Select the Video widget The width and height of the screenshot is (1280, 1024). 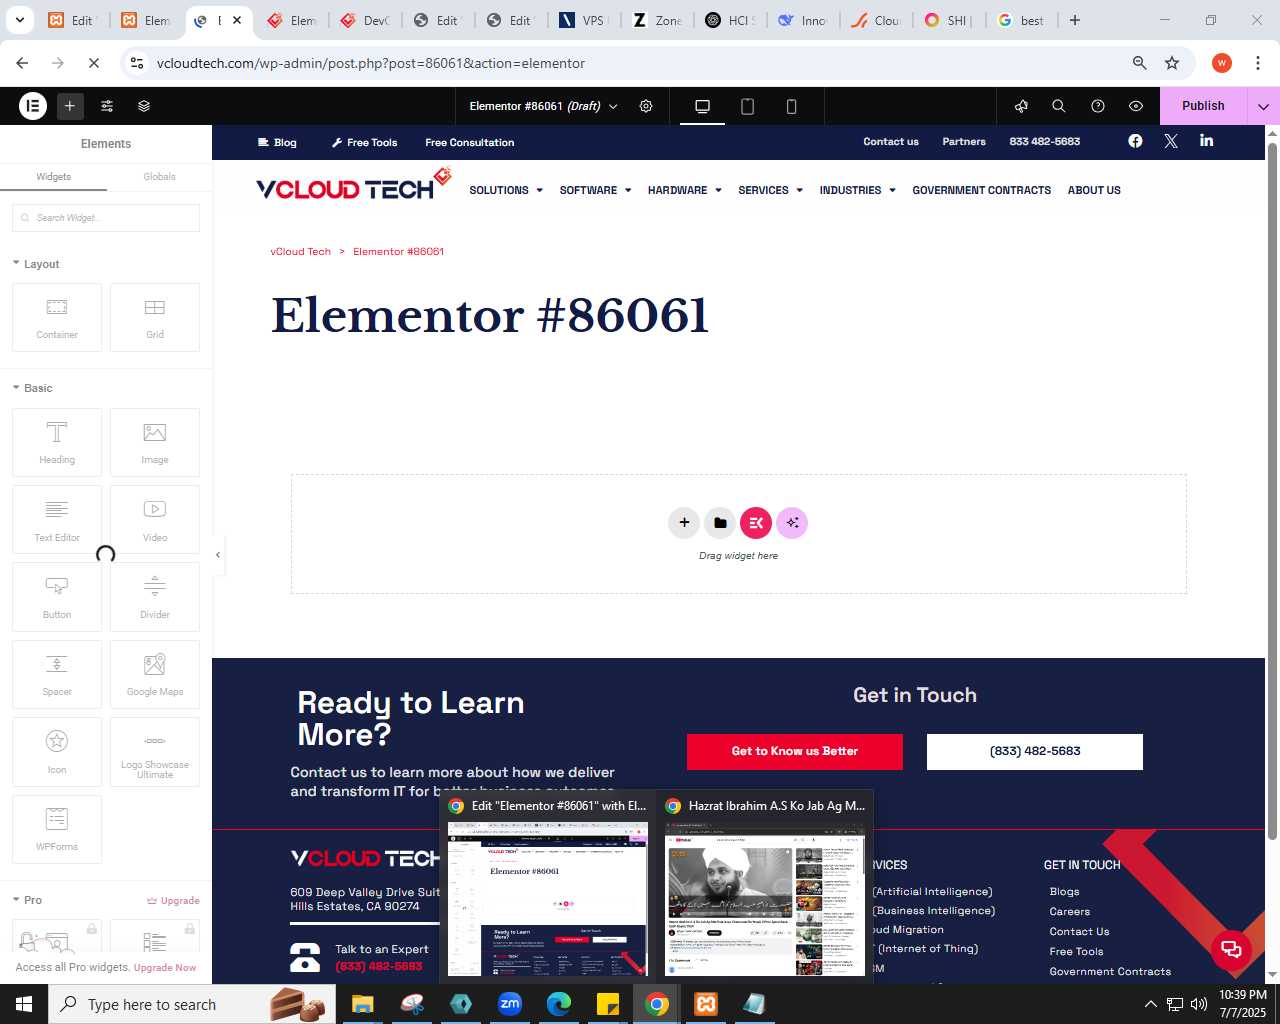pyautogui.click(x=155, y=519)
